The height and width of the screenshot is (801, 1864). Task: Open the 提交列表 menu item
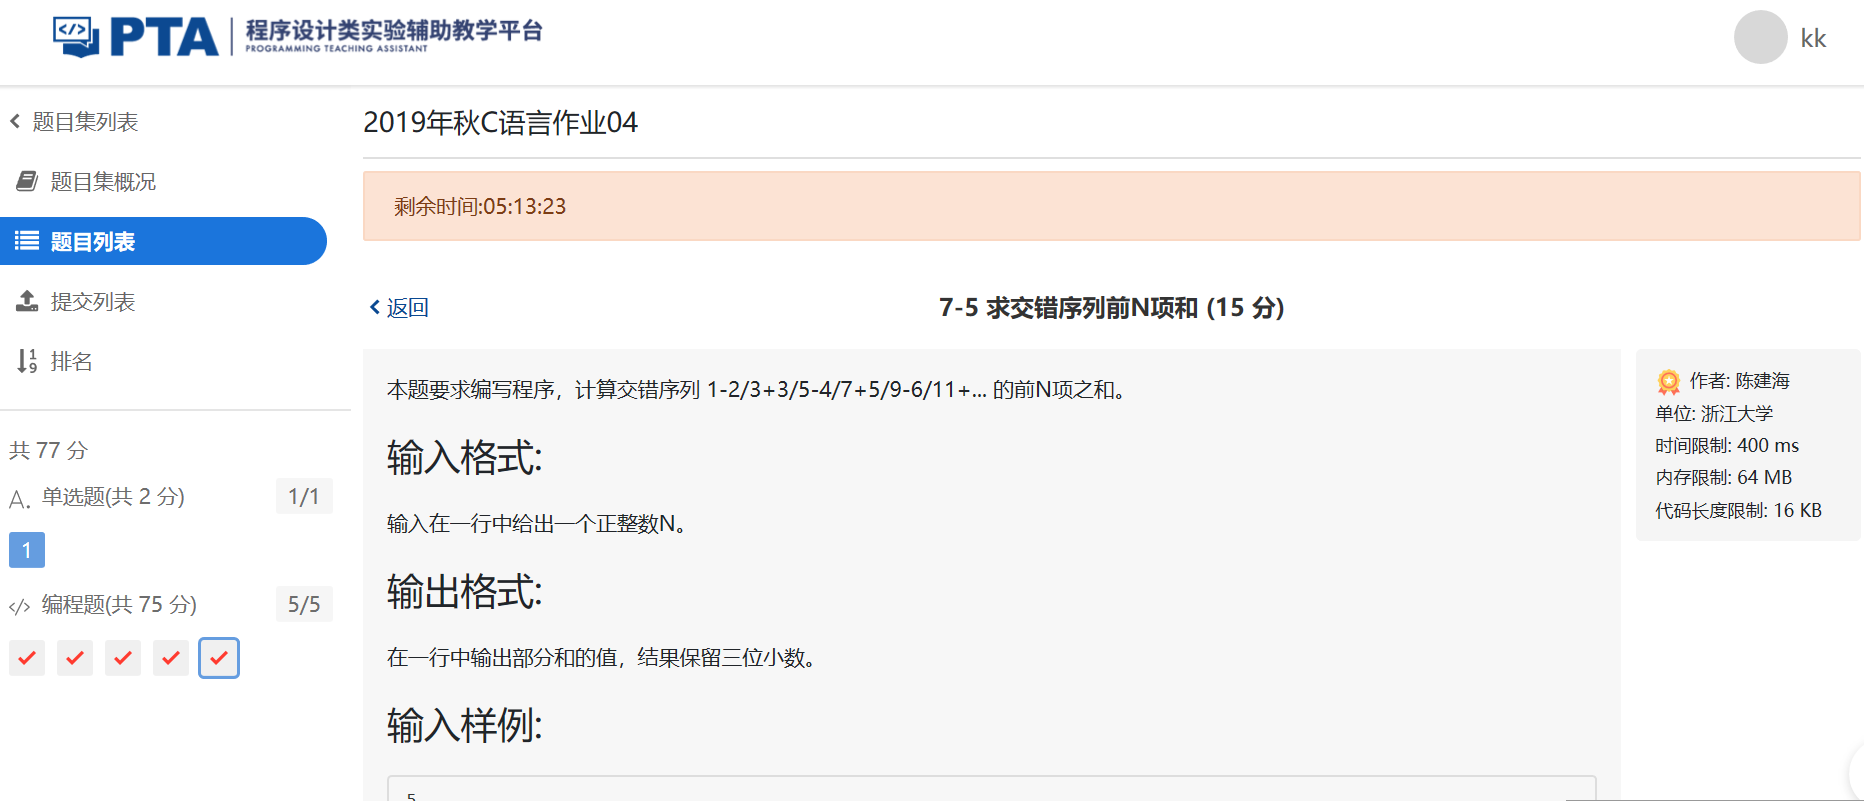[92, 302]
